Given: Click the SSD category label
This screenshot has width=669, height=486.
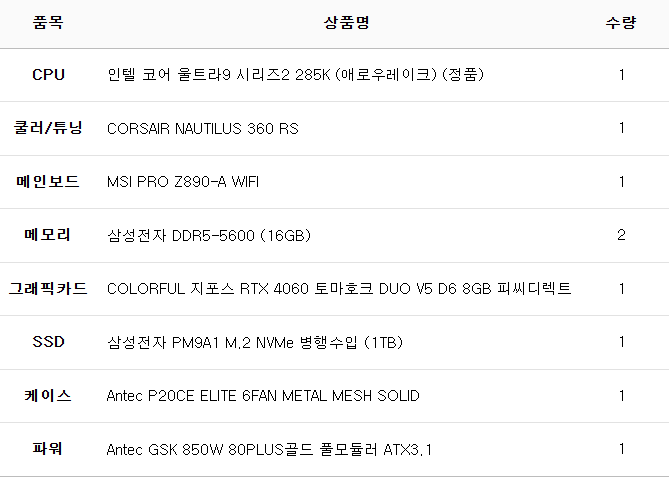Looking at the screenshot, I should [48, 342].
